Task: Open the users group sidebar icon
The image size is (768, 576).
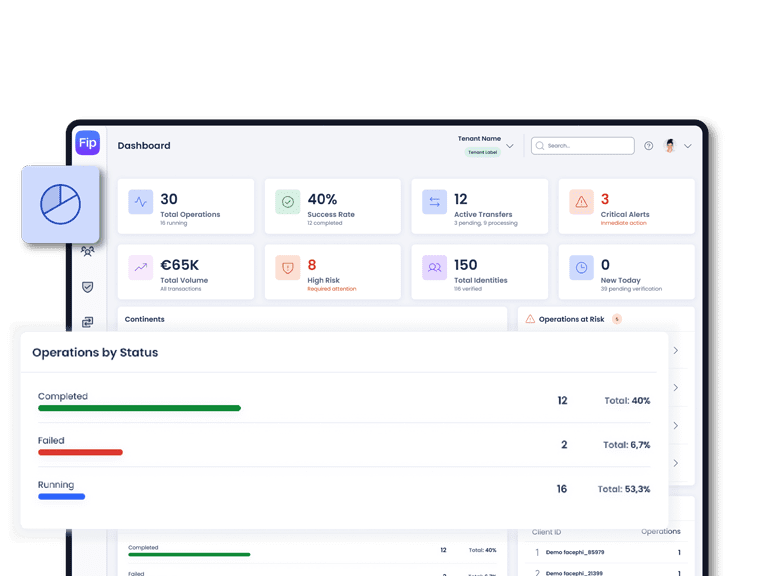Action: pyautogui.click(x=88, y=251)
